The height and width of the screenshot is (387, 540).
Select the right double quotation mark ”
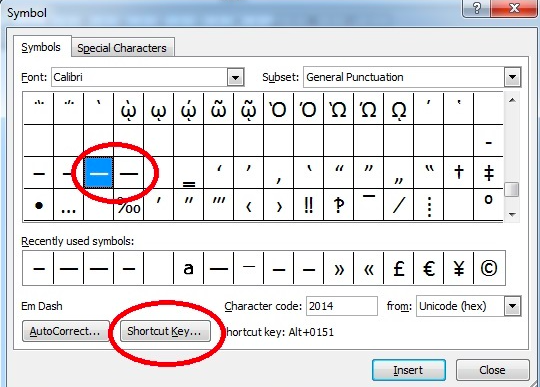pos(368,173)
